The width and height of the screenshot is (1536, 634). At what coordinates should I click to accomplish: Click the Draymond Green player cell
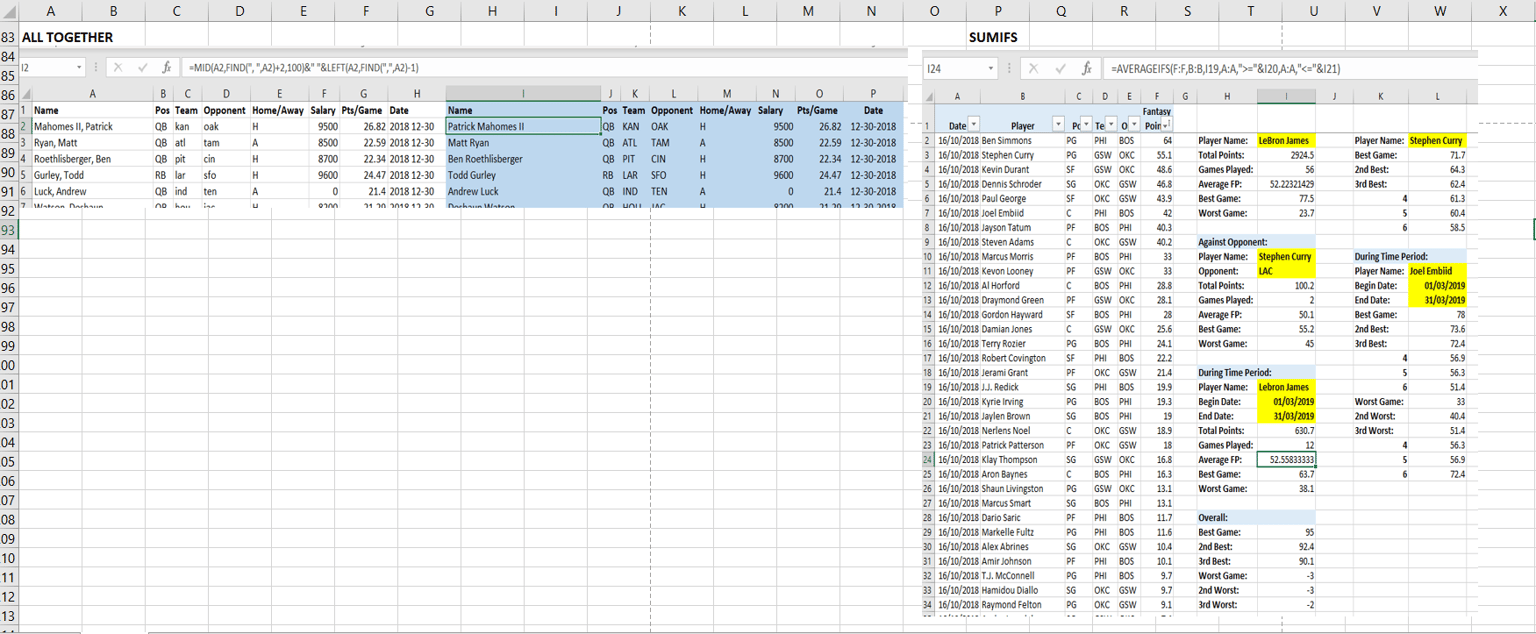pyautogui.click(x=1024, y=300)
